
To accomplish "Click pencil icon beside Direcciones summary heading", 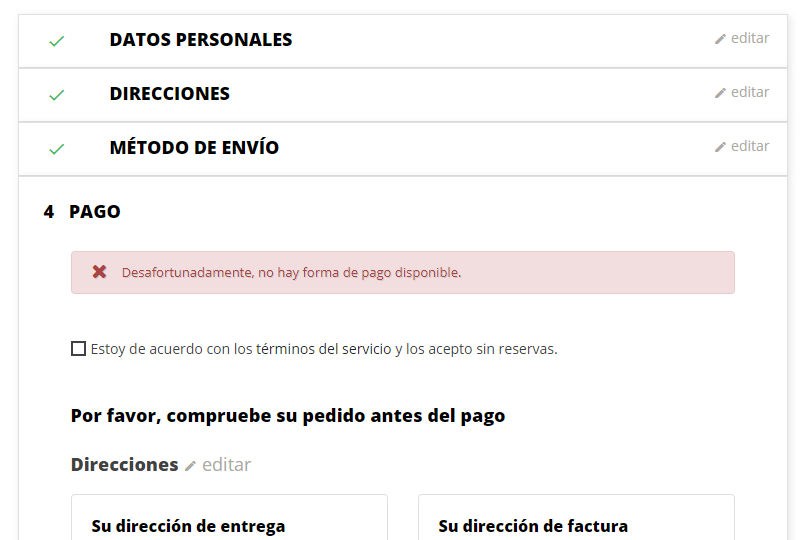I will [190, 466].
